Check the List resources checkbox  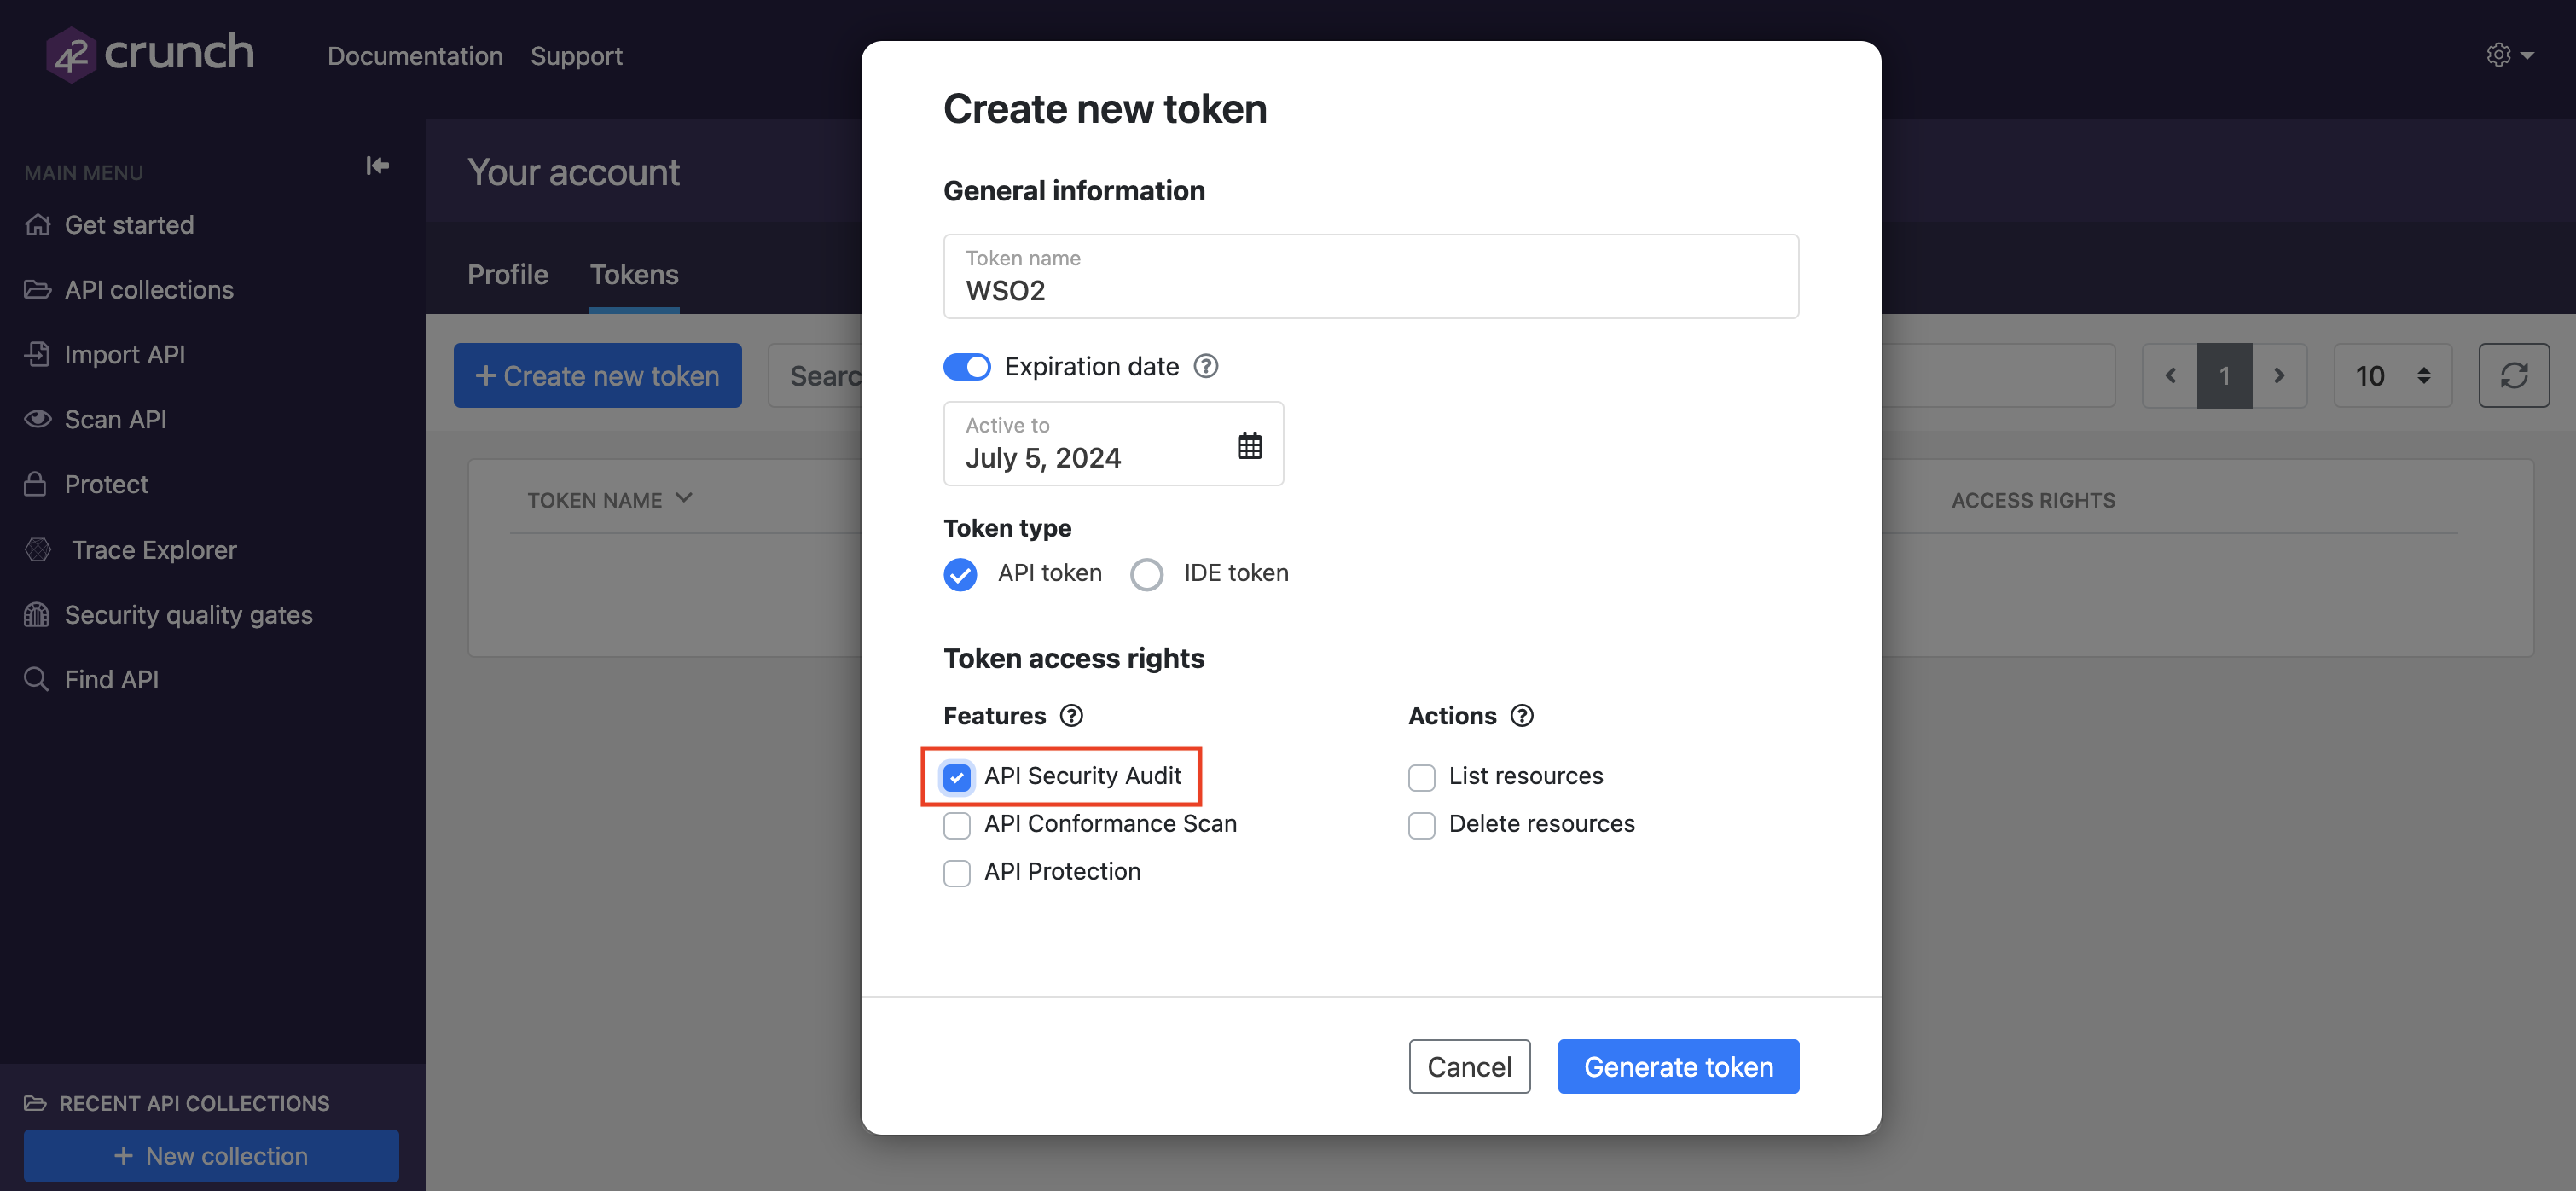point(1421,777)
